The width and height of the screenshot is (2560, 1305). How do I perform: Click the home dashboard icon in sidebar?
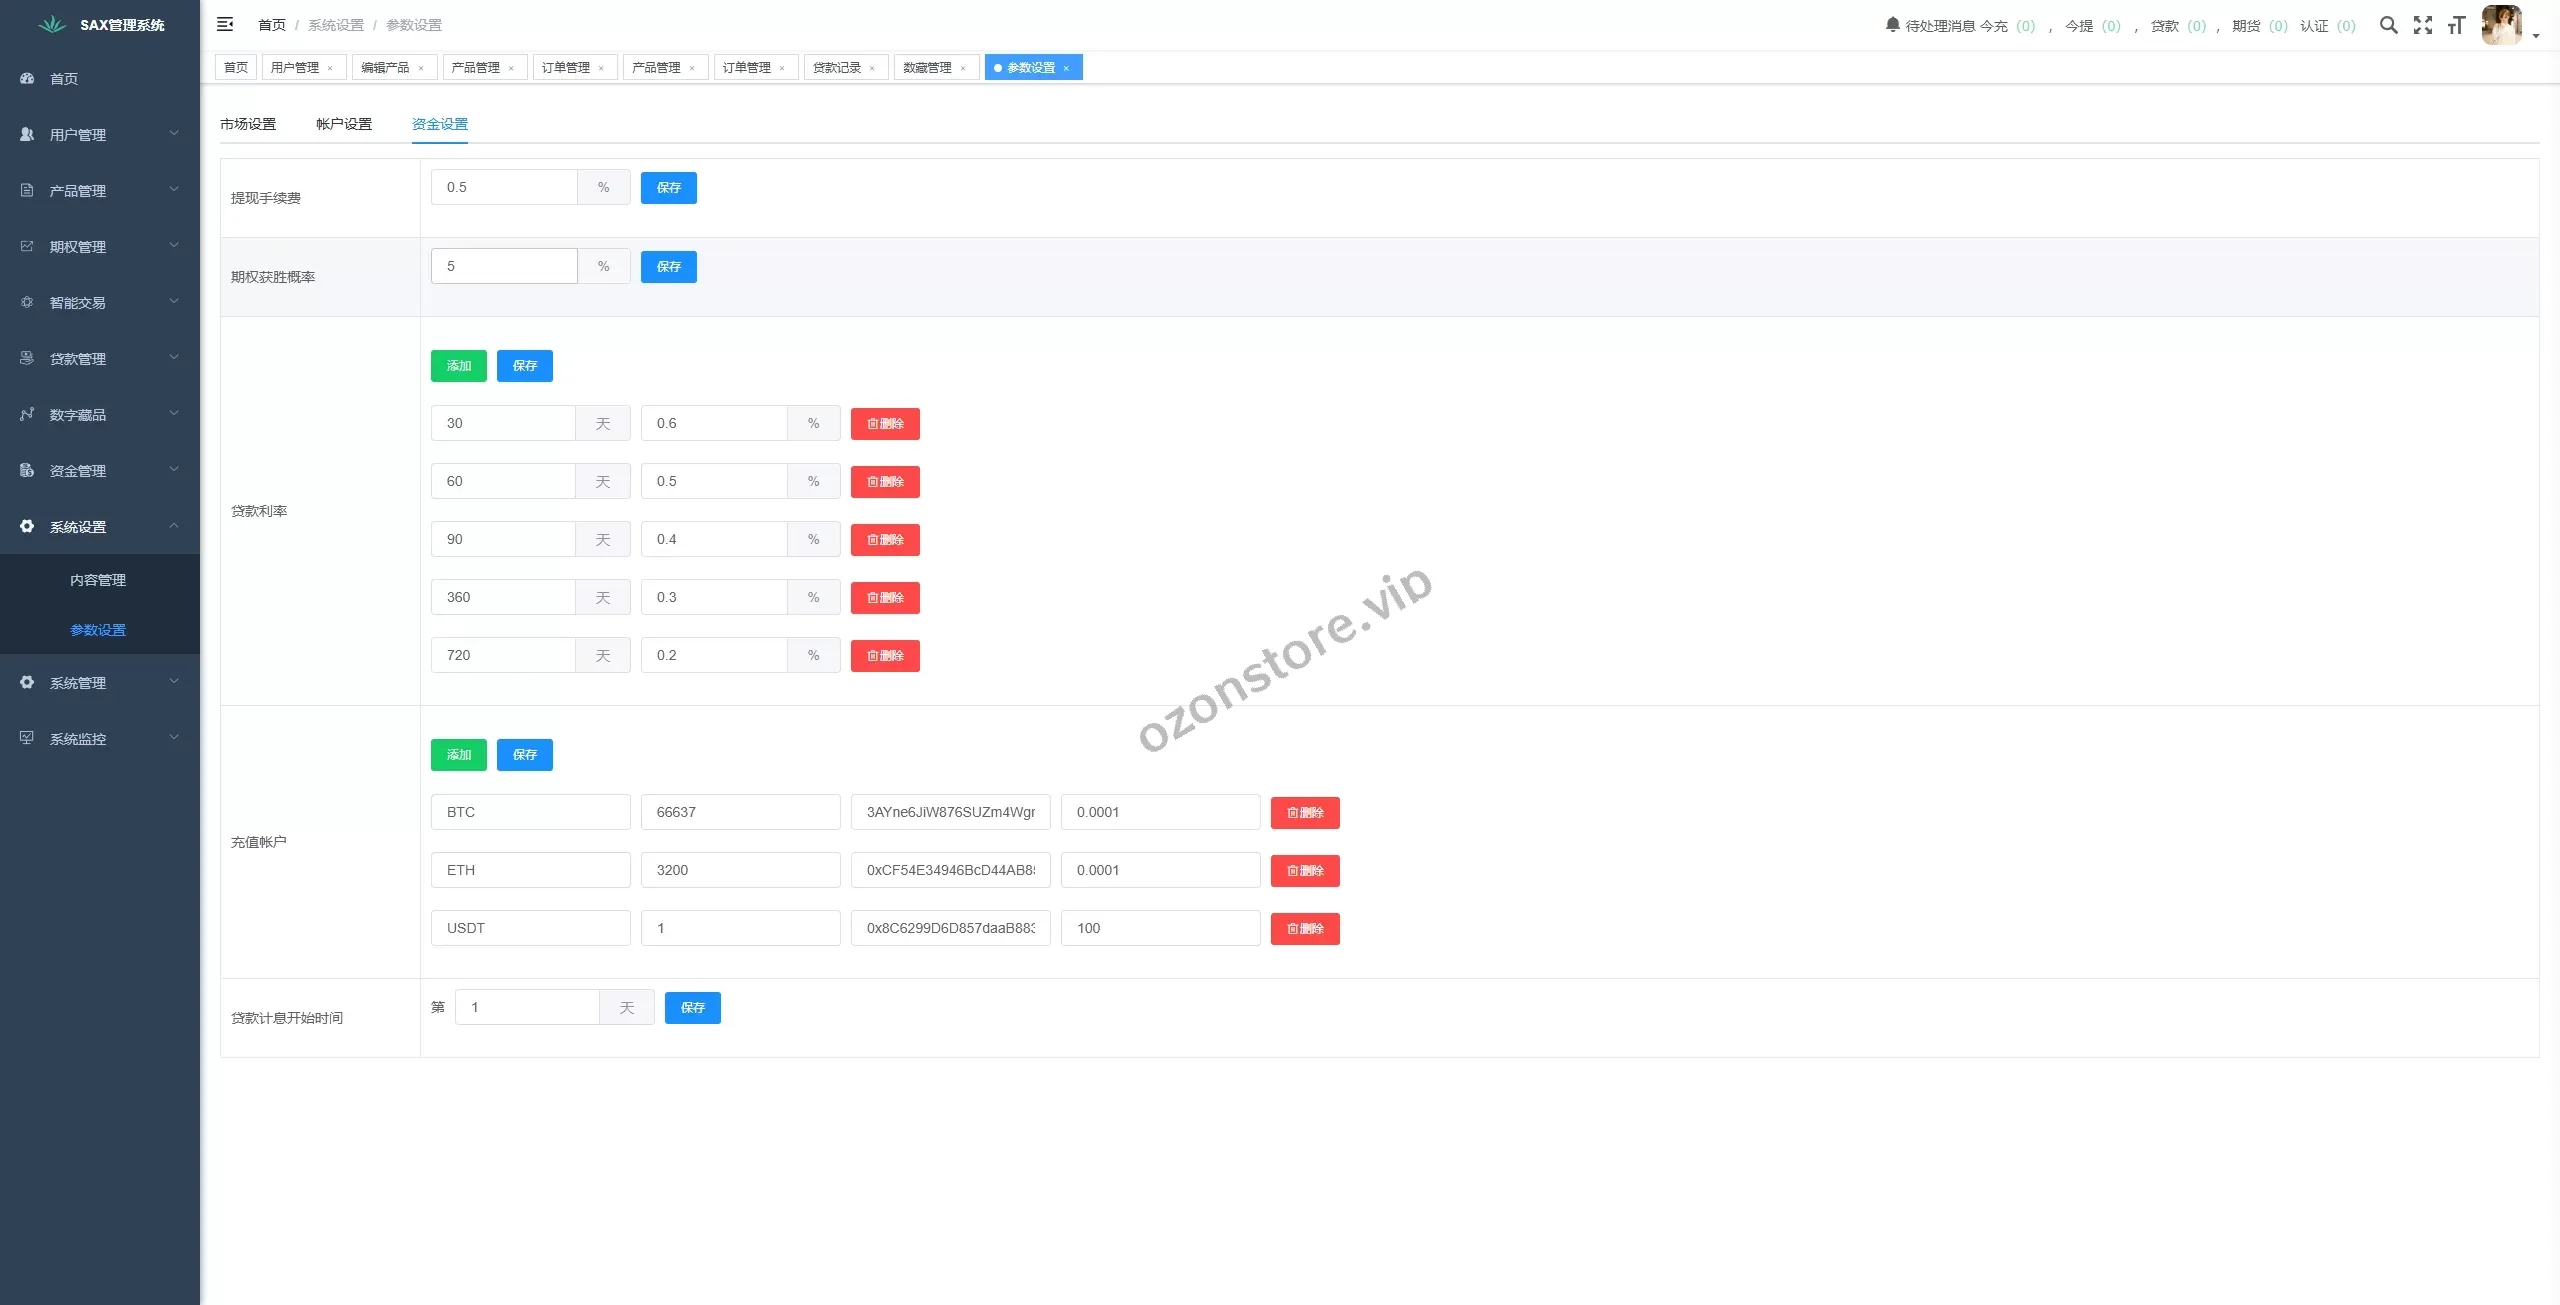28,78
